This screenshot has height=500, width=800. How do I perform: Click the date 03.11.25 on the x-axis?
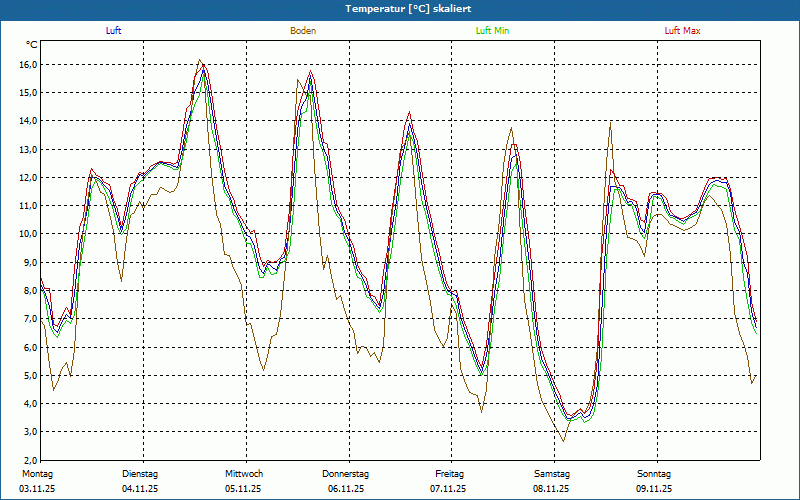point(38,489)
